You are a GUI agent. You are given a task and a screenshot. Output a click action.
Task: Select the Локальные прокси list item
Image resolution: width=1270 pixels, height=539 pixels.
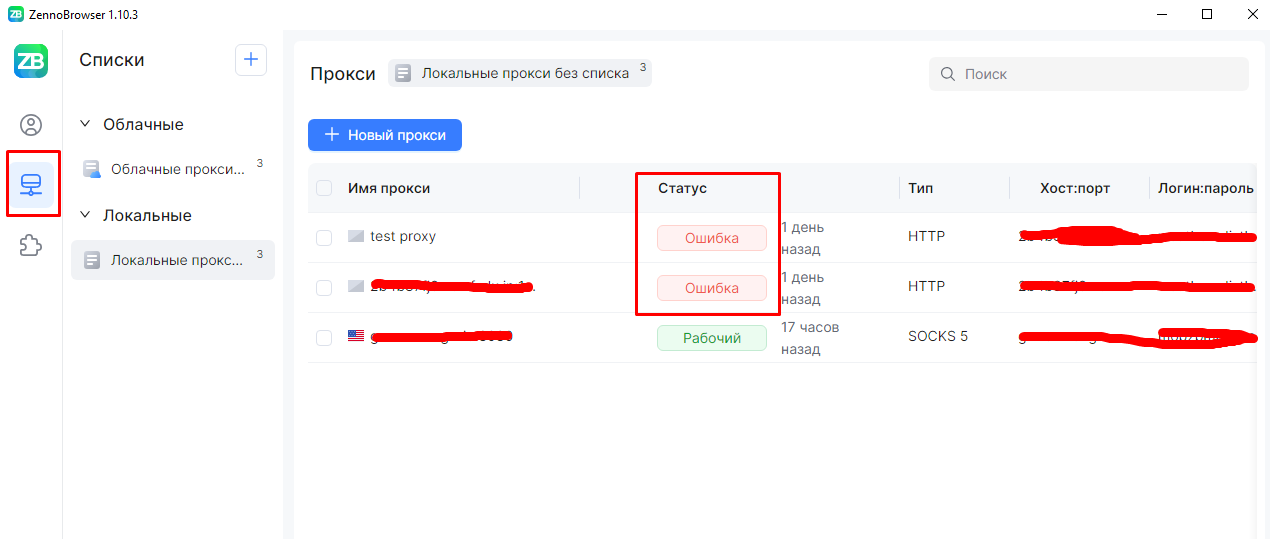[172, 260]
